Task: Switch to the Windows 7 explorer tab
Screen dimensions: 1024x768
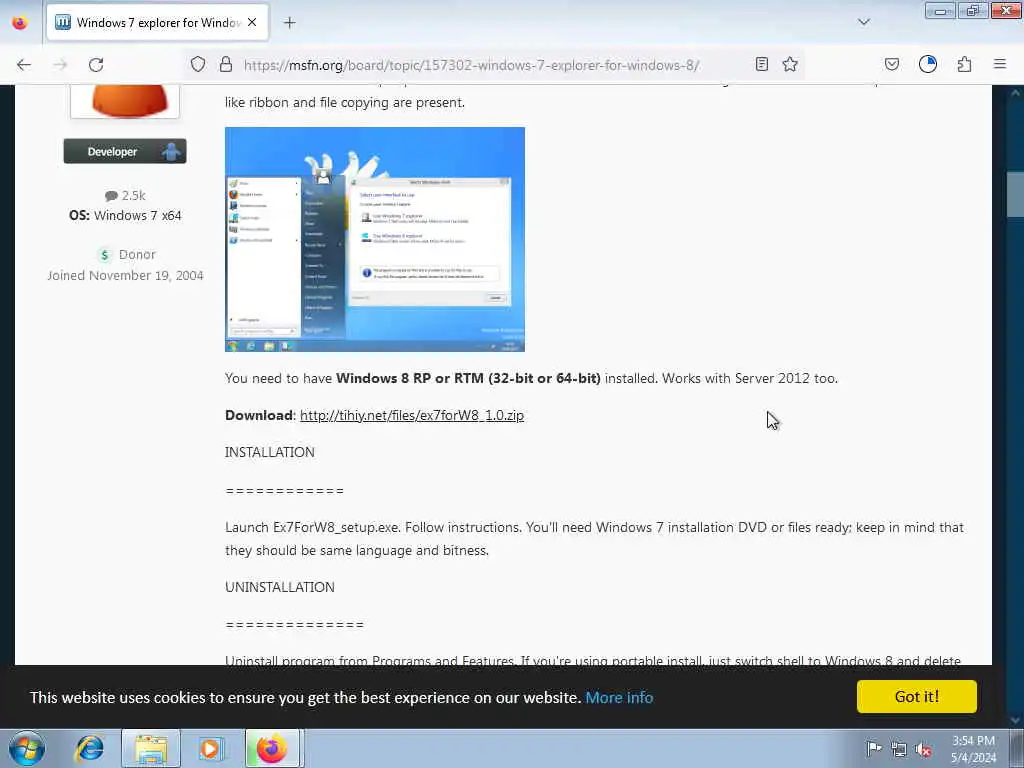Action: 157,23
